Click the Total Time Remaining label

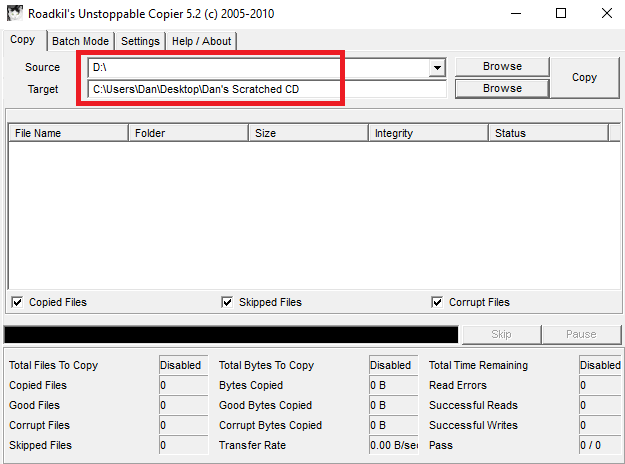[478, 365]
